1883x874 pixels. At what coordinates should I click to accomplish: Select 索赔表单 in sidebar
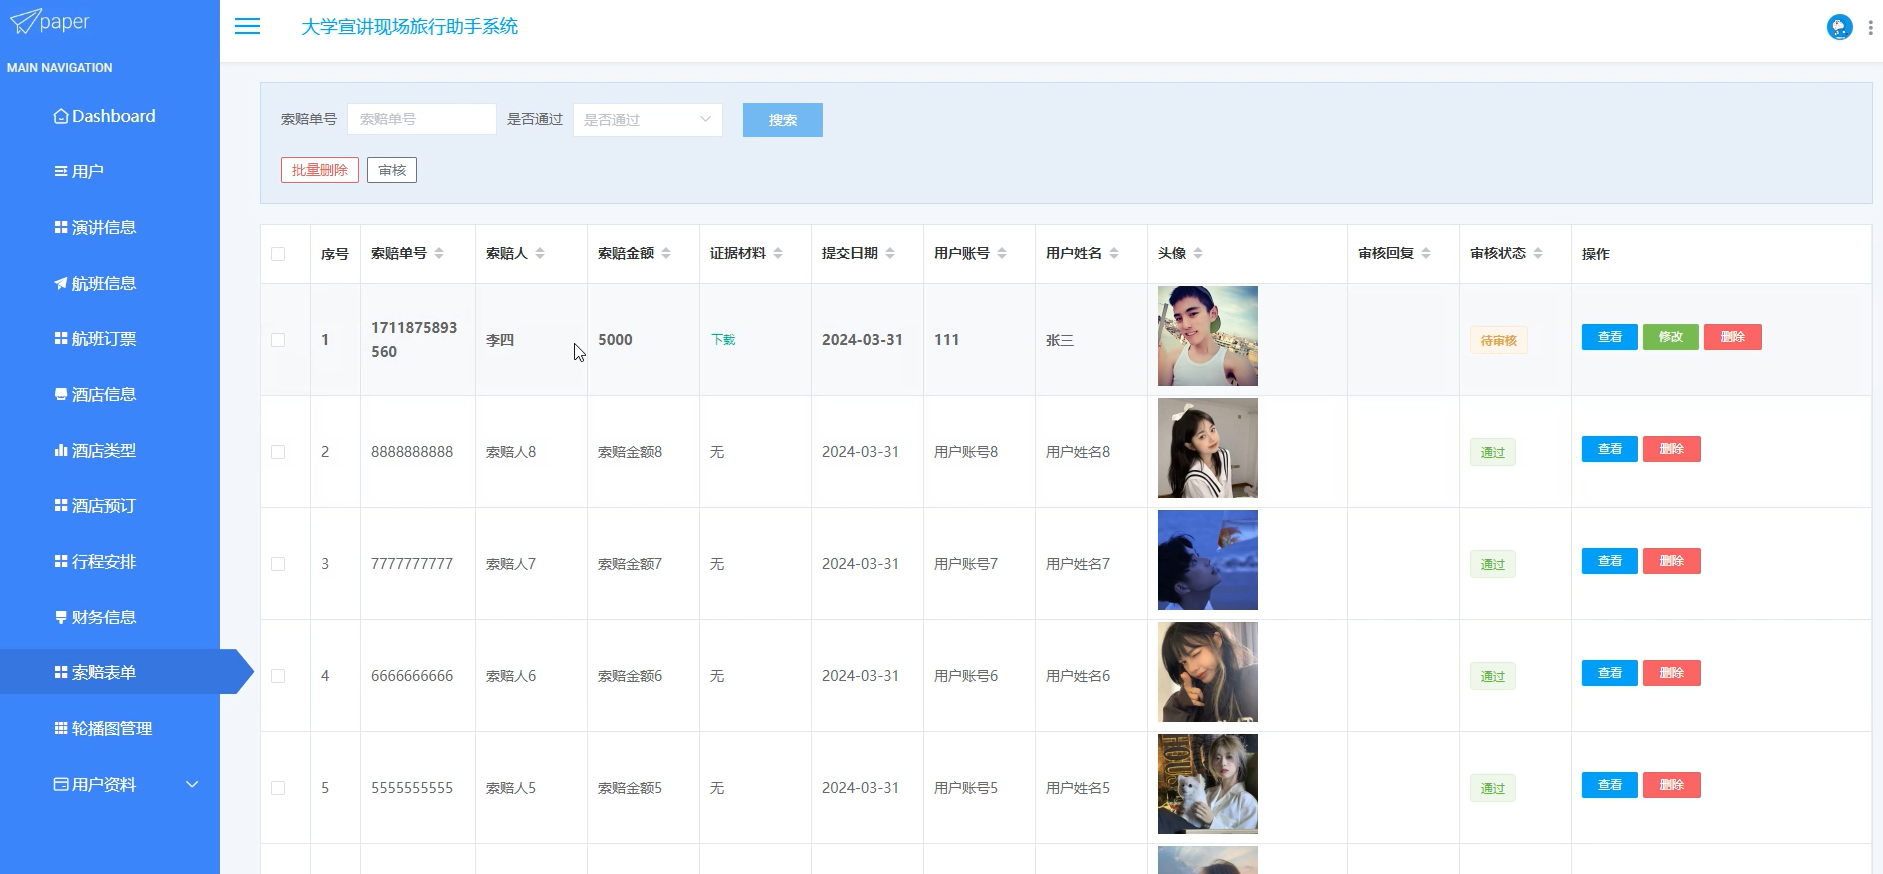tap(110, 673)
